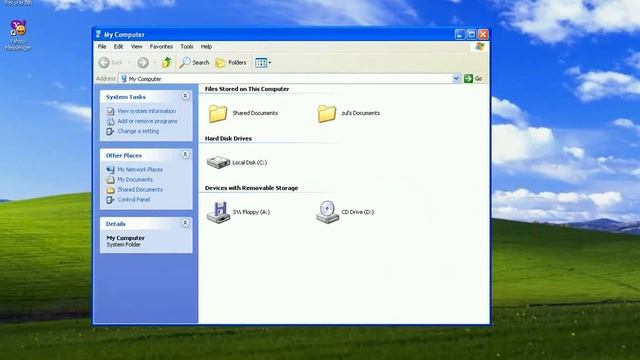This screenshot has width=640, height=360.
Task: Click the CD Drive (D:) label
Action: pos(358,212)
